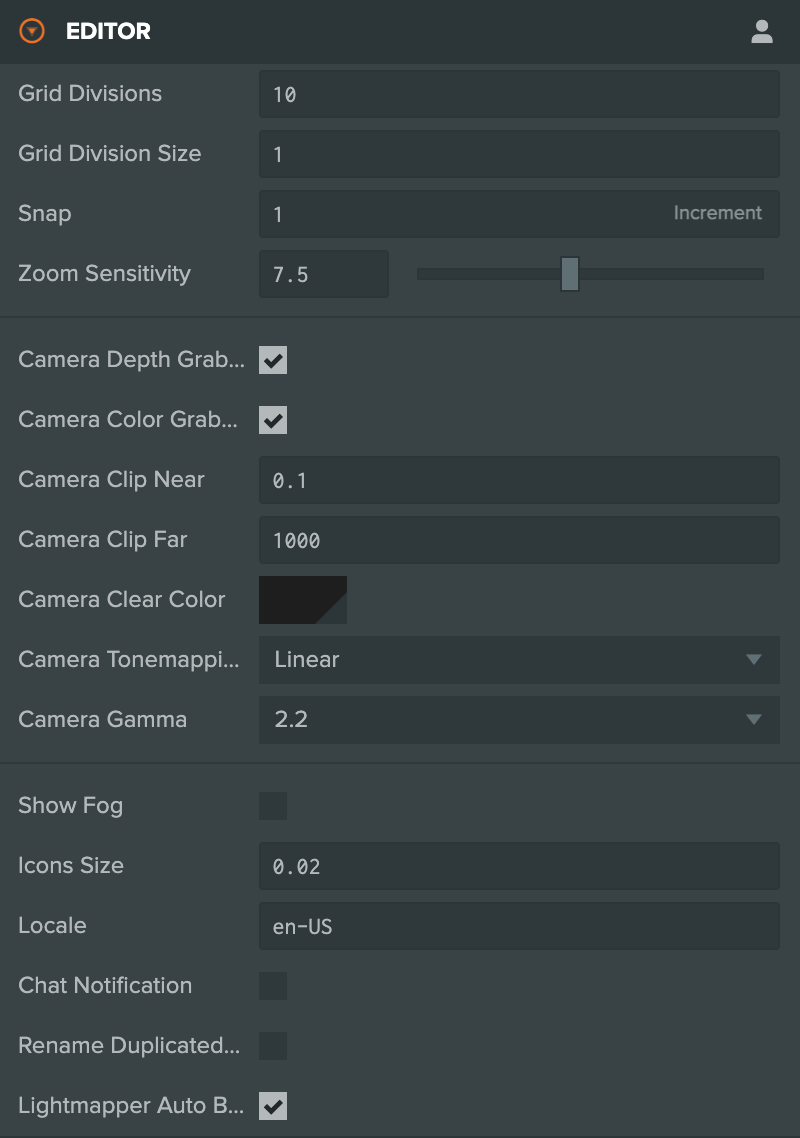Open the 2.2 Camera Gamma dropdown
The width and height of the screenshot is (800, 1138).
519,720
